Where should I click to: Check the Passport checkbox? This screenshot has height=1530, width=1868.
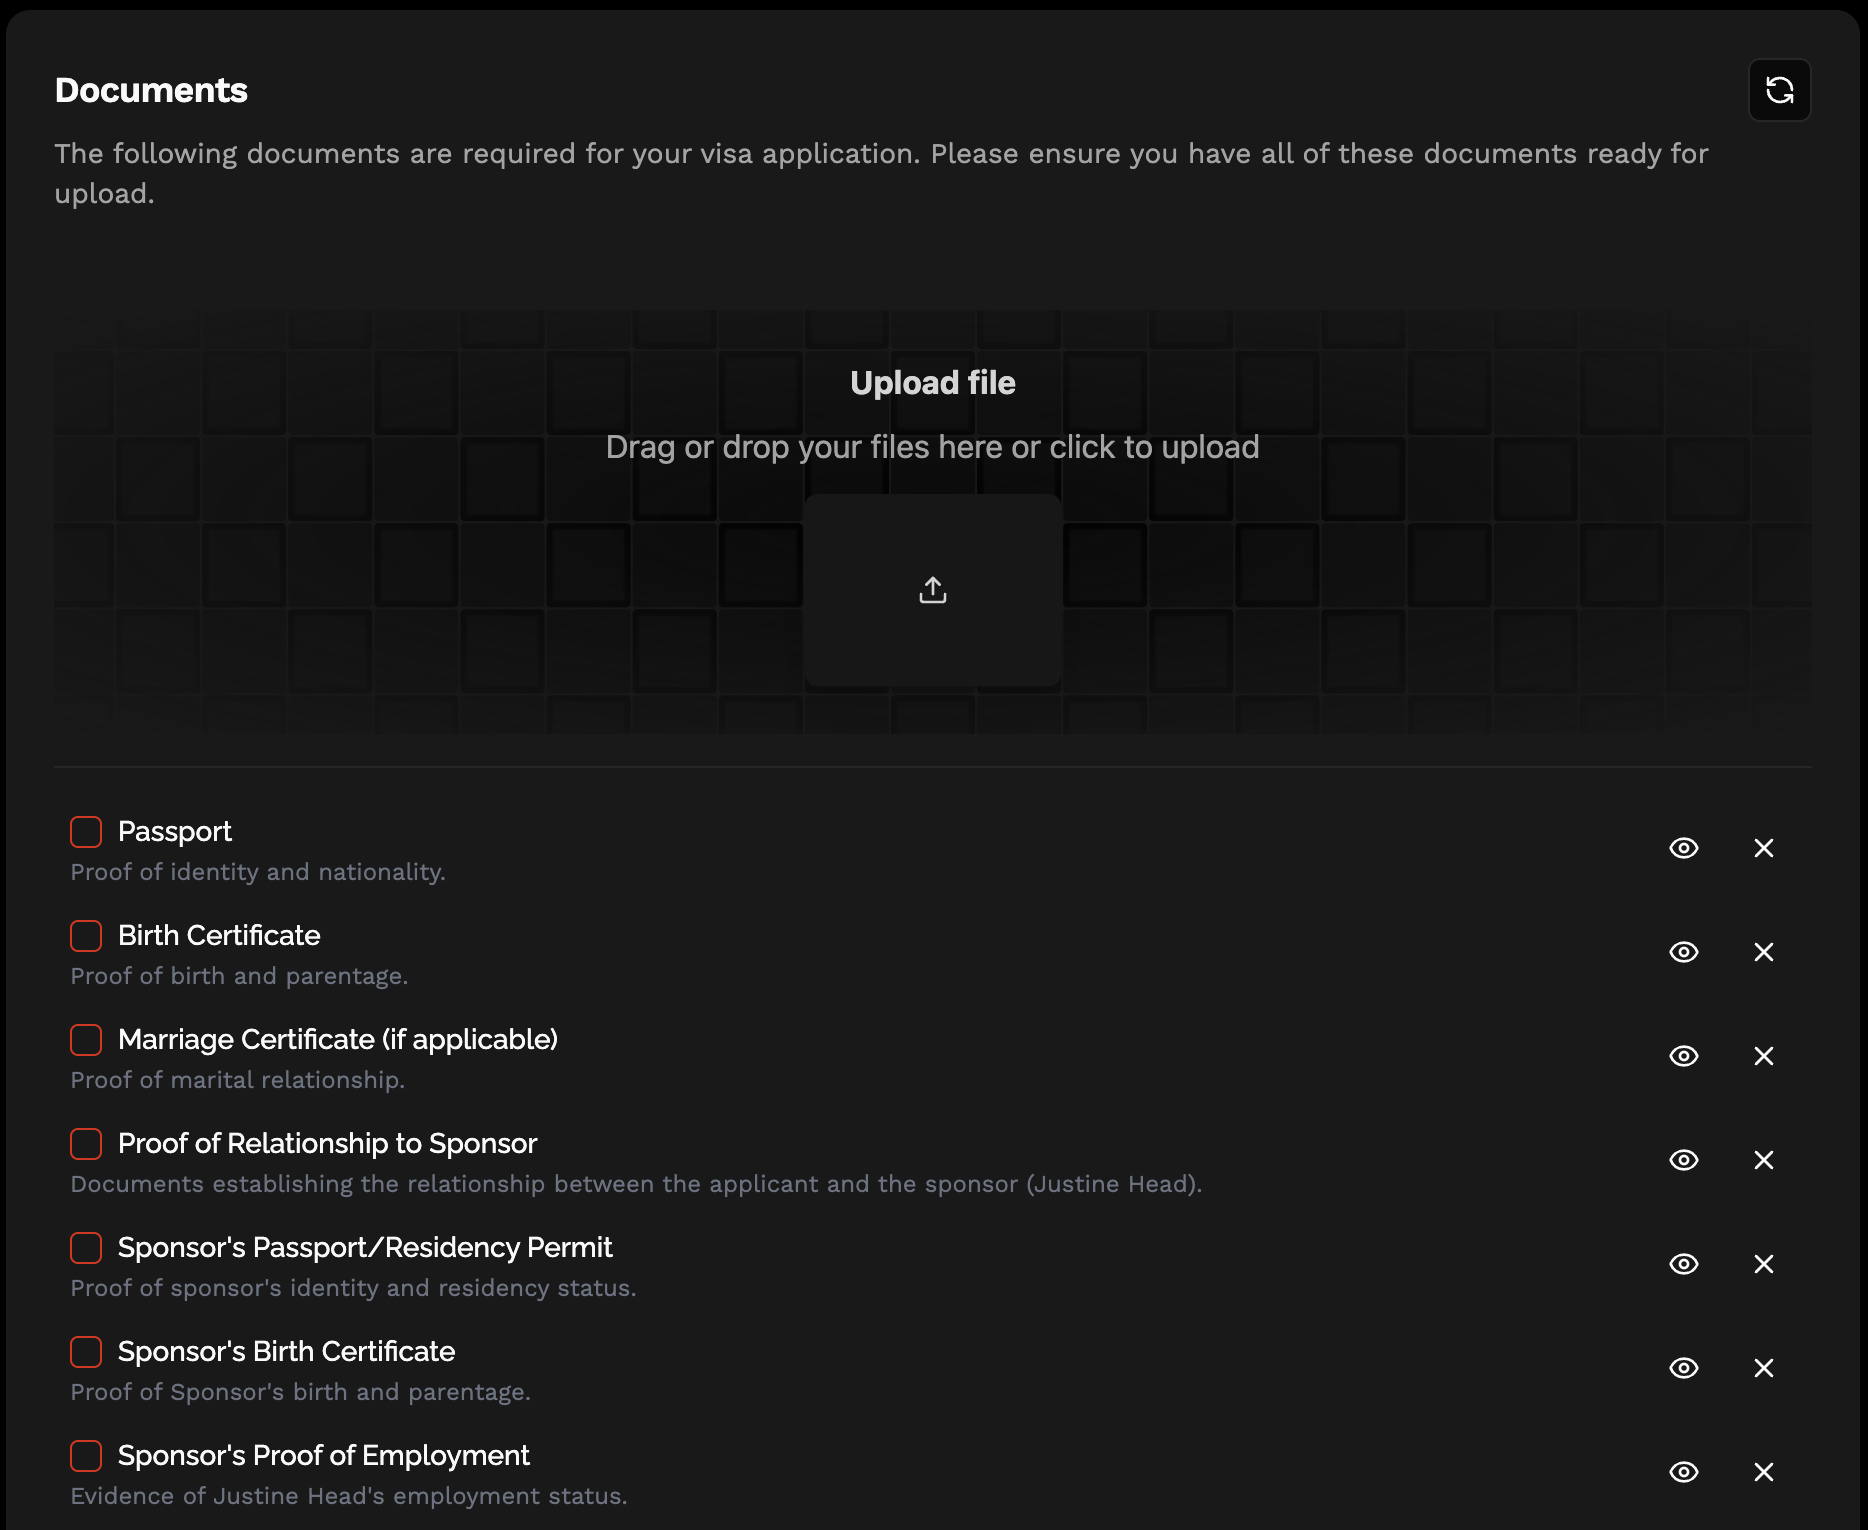86,832
